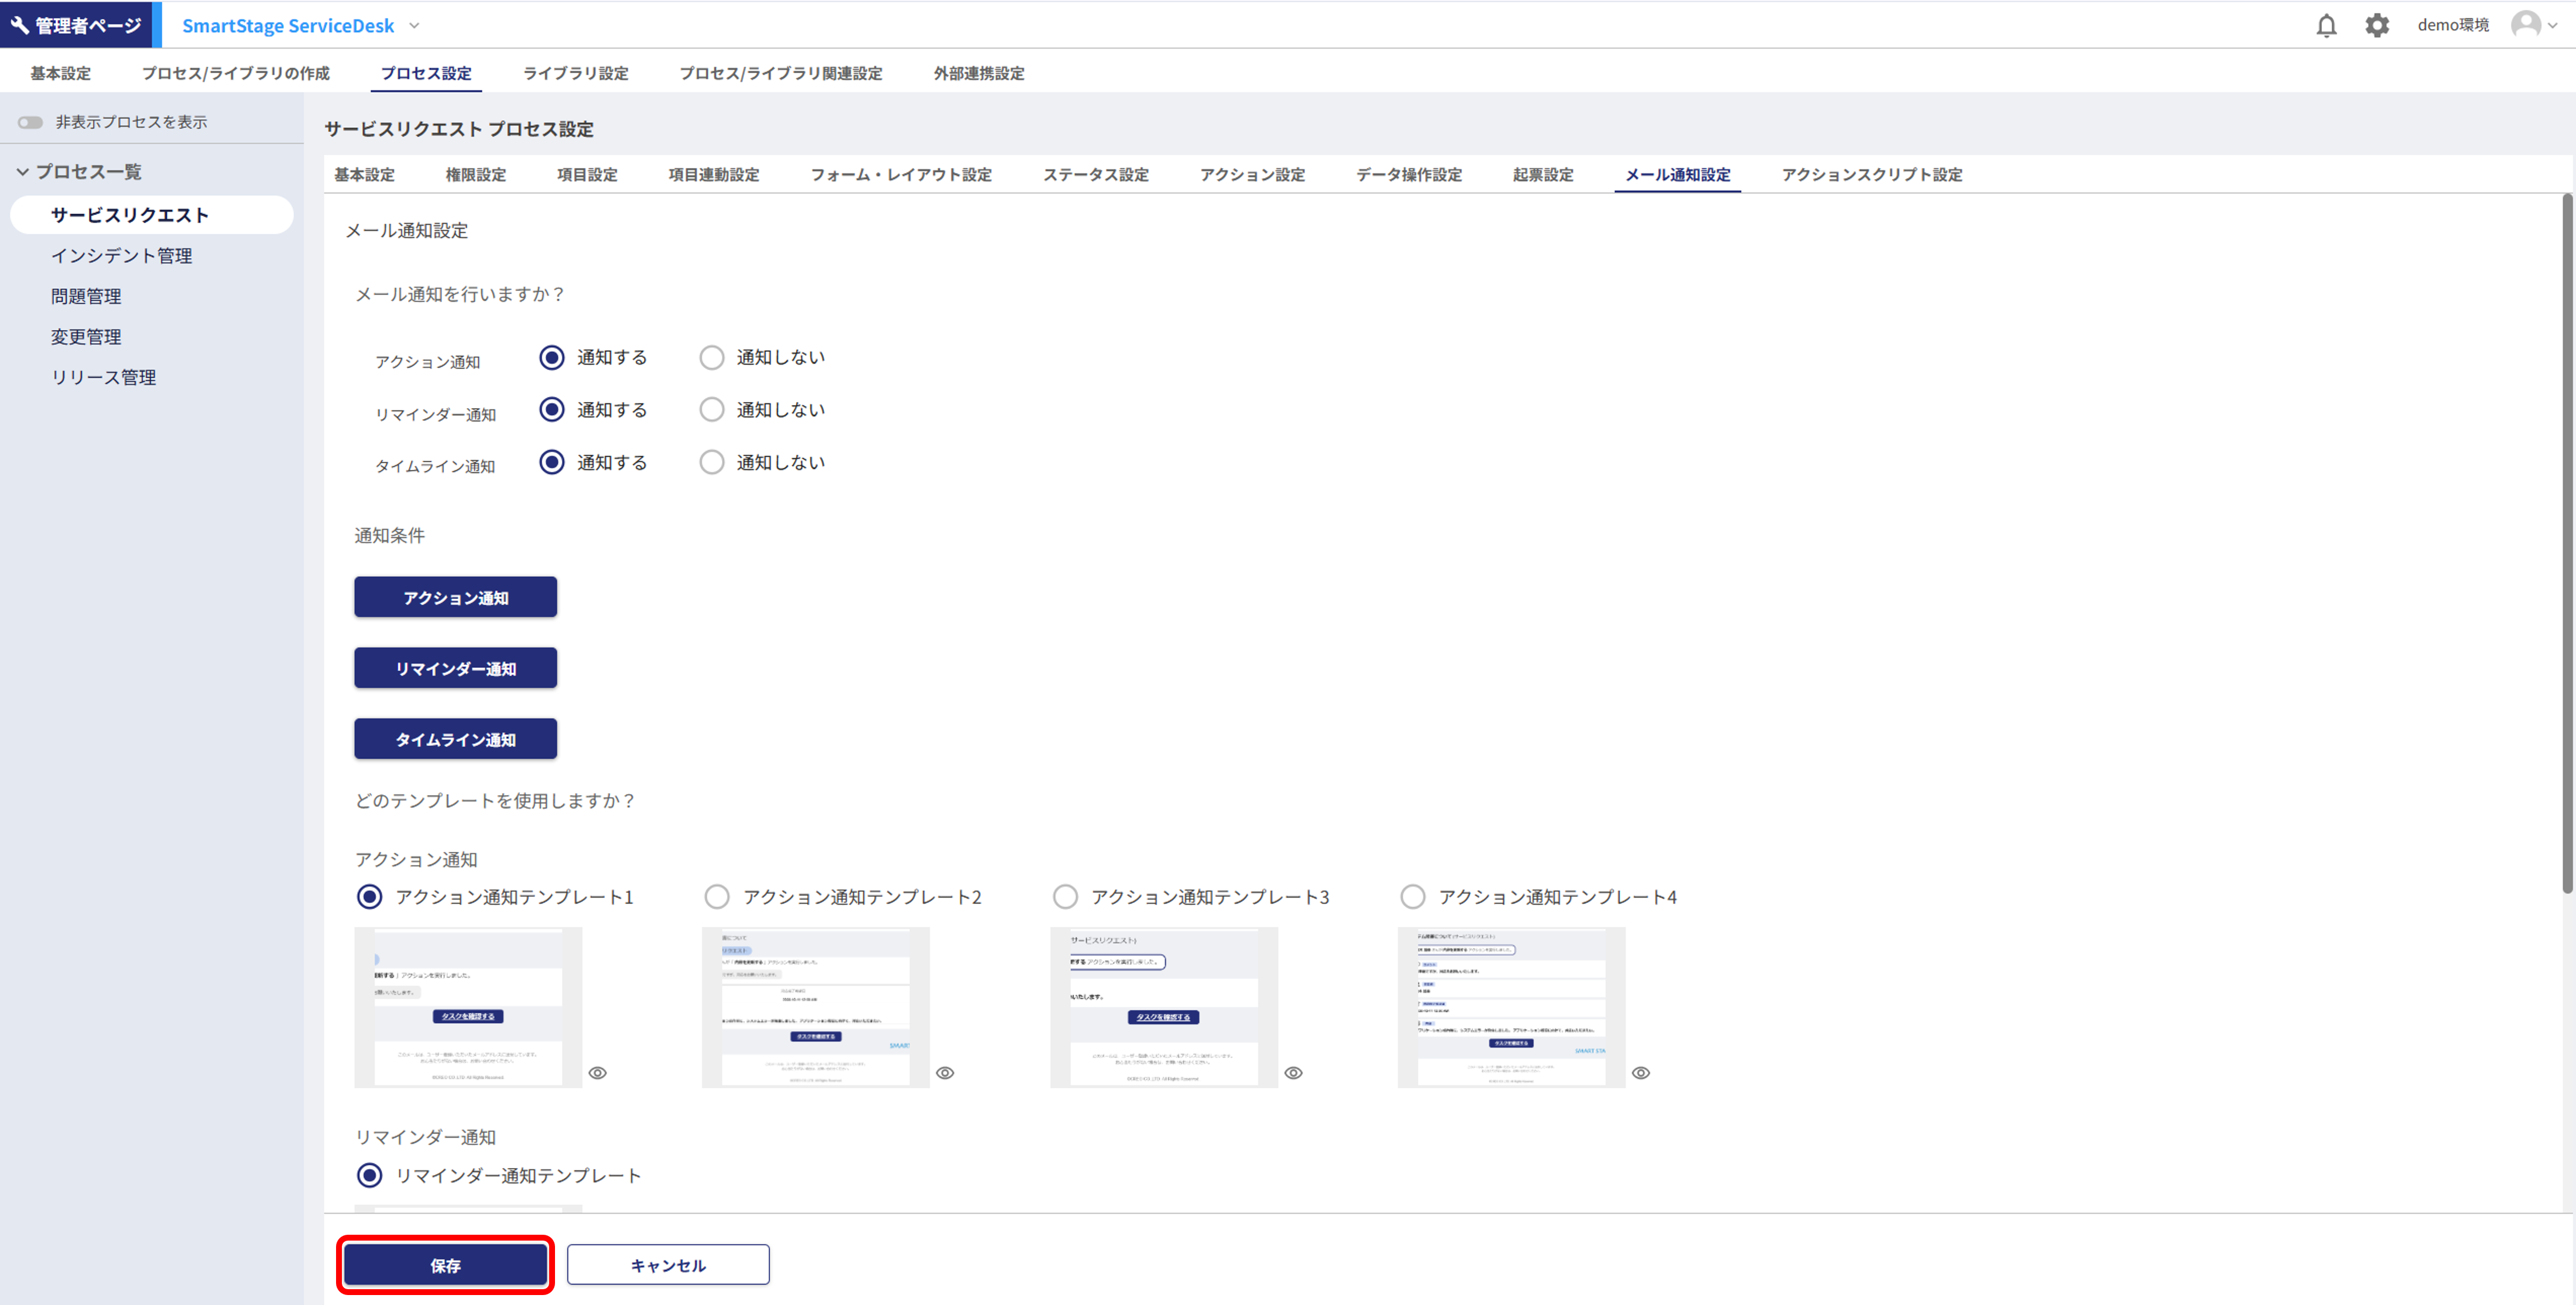Open user menu chevron beside avatar
The width and height of the screenshot is (2576, 1305).
pos(2553,26)
